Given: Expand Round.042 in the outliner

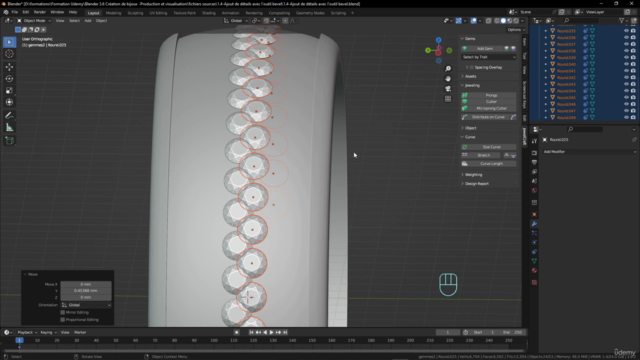Looking at the screenshot, I should coord(546,77).
